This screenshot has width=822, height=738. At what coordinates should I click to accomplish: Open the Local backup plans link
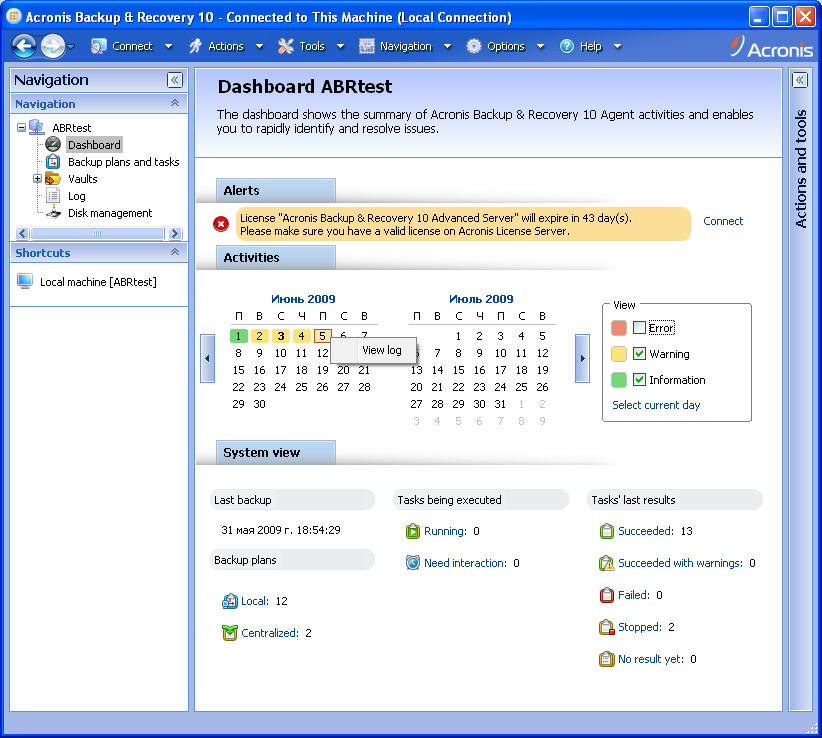pyautogui.click(x=254, y=601)
